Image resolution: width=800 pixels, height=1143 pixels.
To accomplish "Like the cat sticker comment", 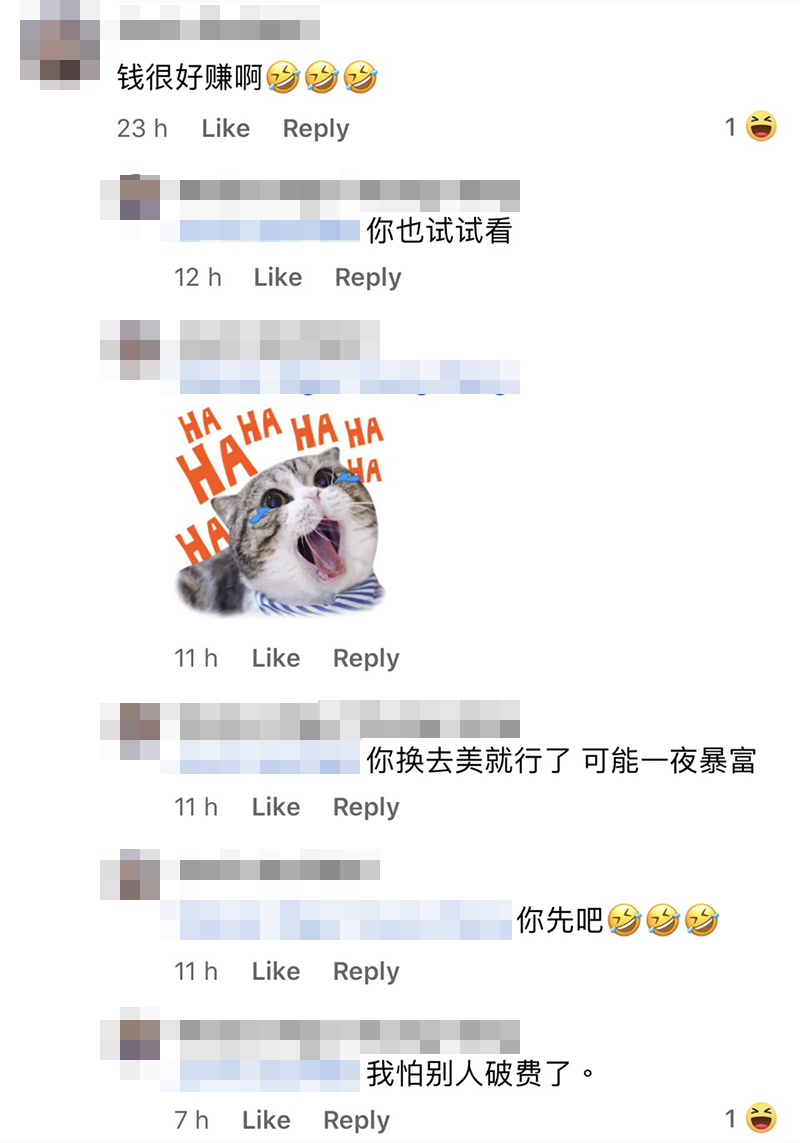I will click(x=276, y=658).
